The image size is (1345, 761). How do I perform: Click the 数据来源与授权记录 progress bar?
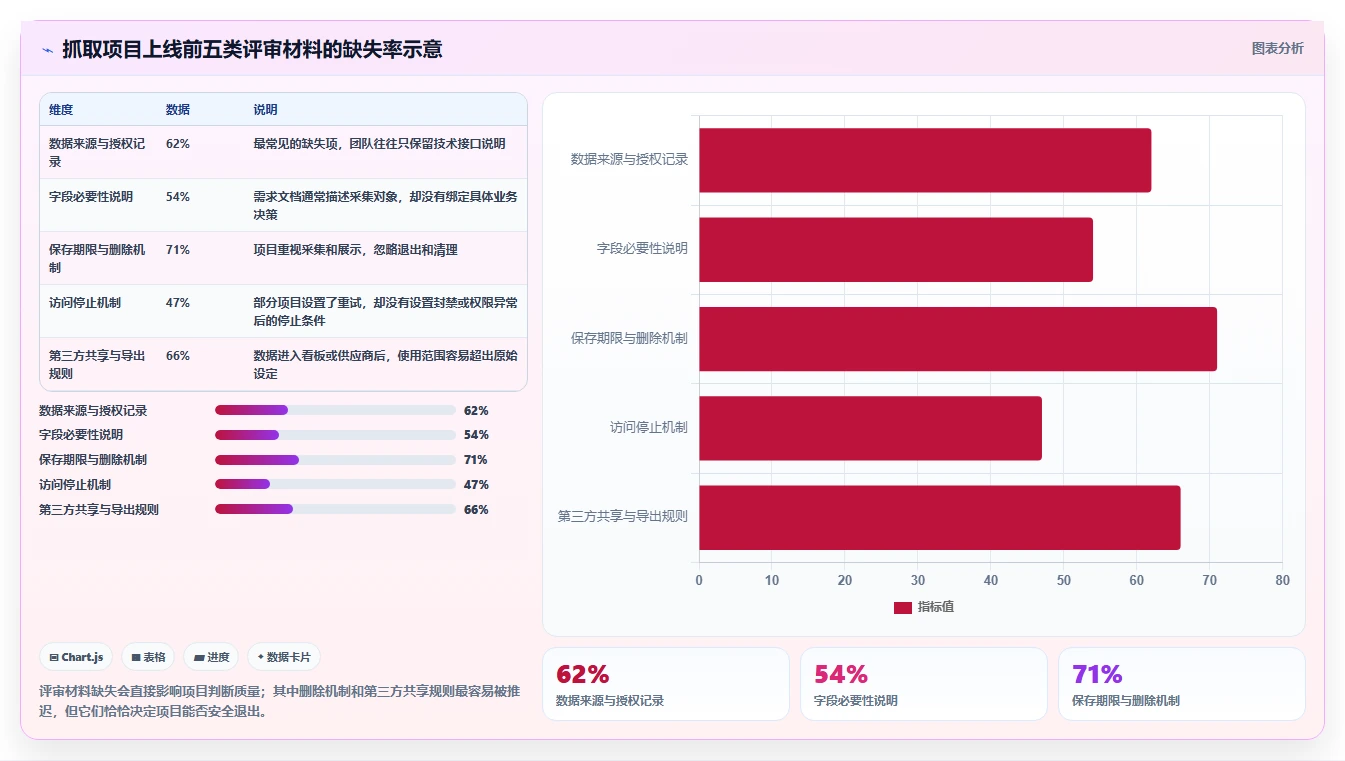[335, 410]
